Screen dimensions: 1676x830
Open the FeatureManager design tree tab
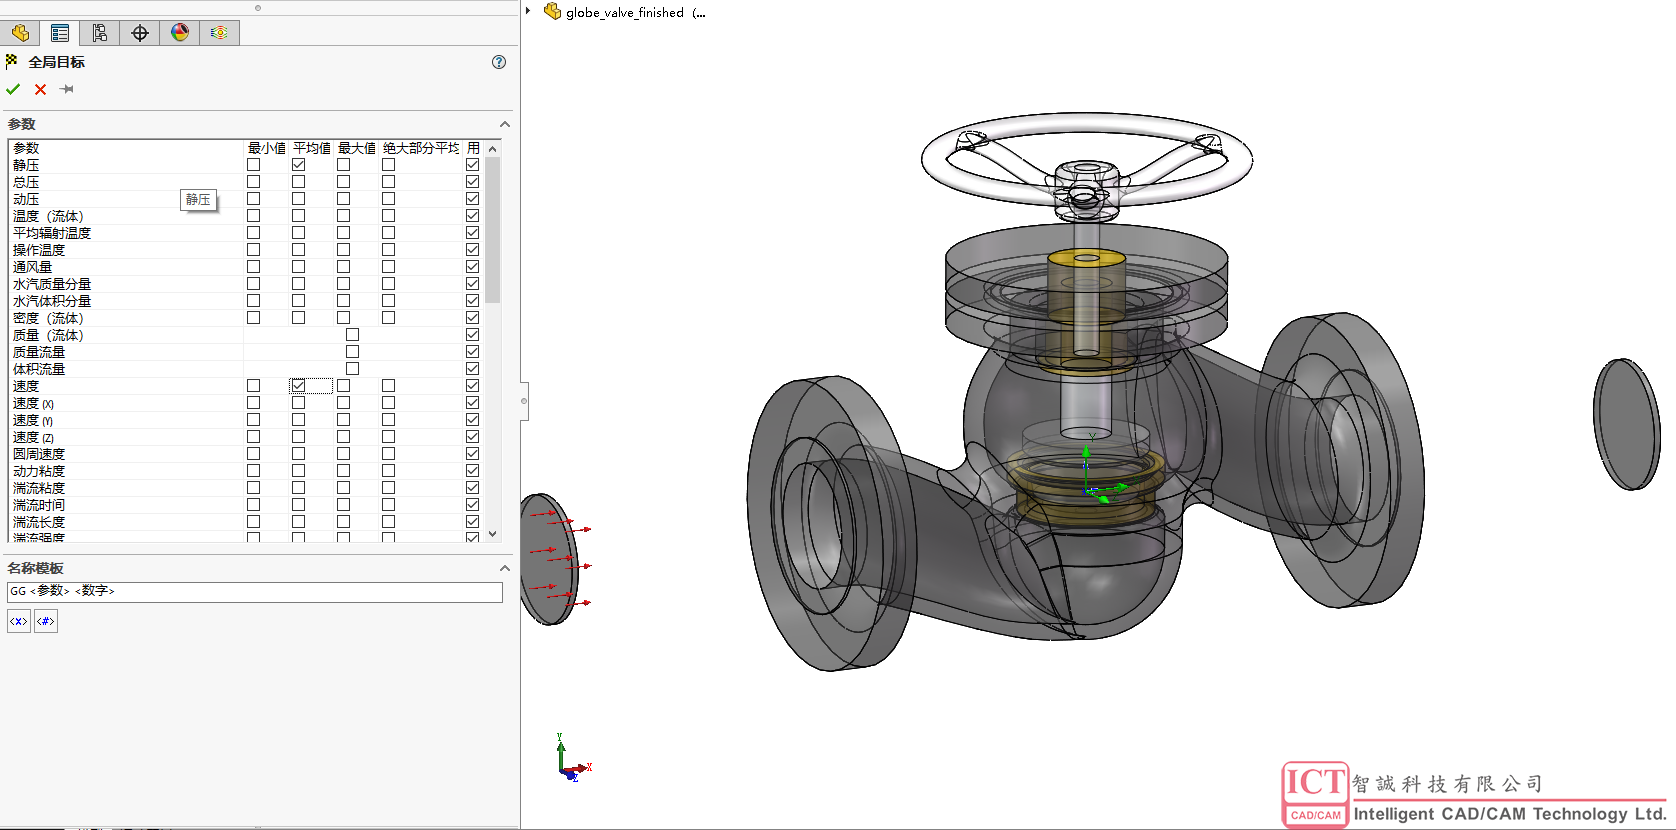(20, 33)
